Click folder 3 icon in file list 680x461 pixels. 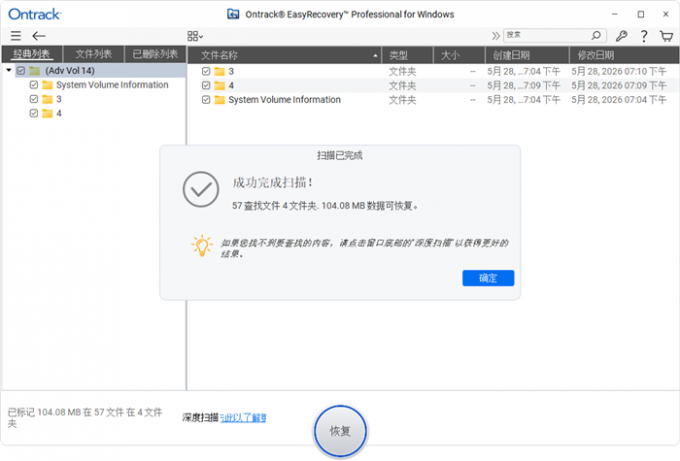pos(220,71)
